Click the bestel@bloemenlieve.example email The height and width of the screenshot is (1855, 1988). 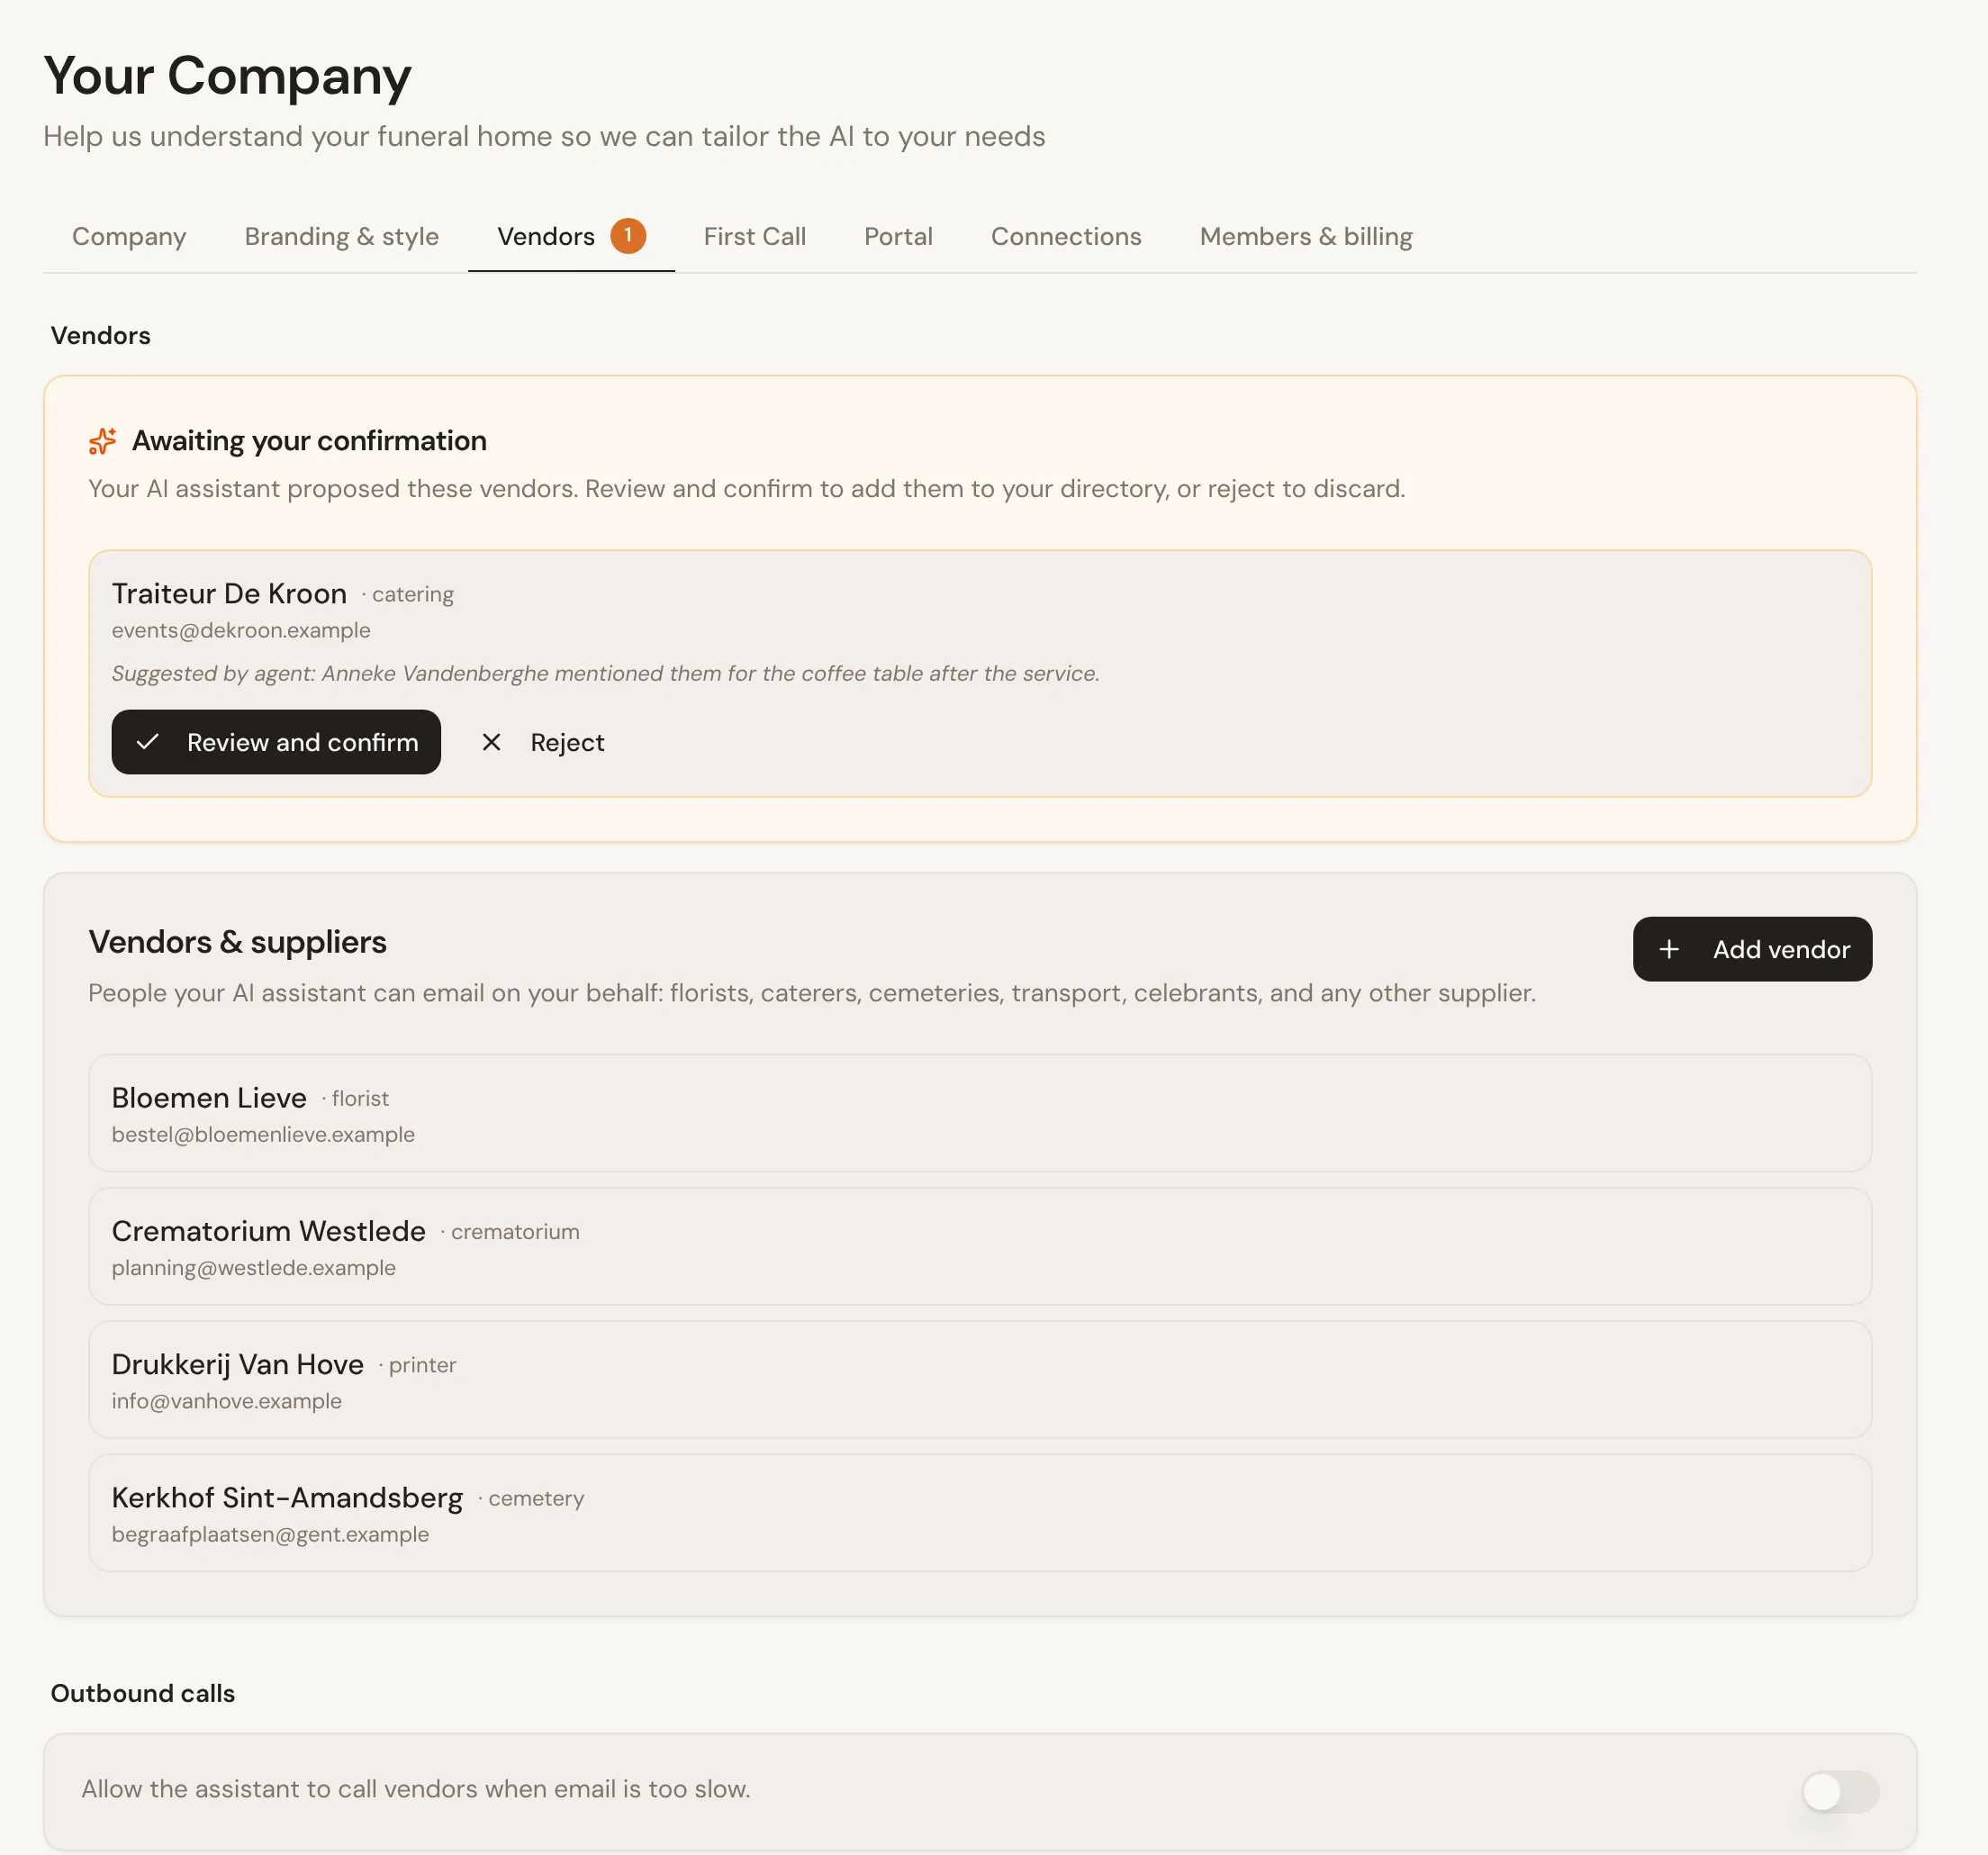[x=263, y=1134]
